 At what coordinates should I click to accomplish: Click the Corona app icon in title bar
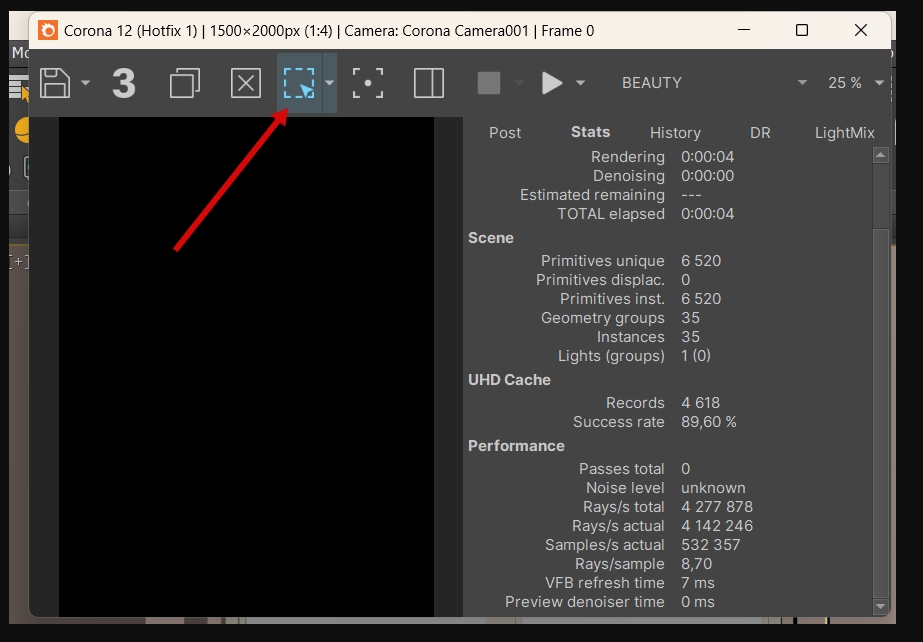pos(48,30)
